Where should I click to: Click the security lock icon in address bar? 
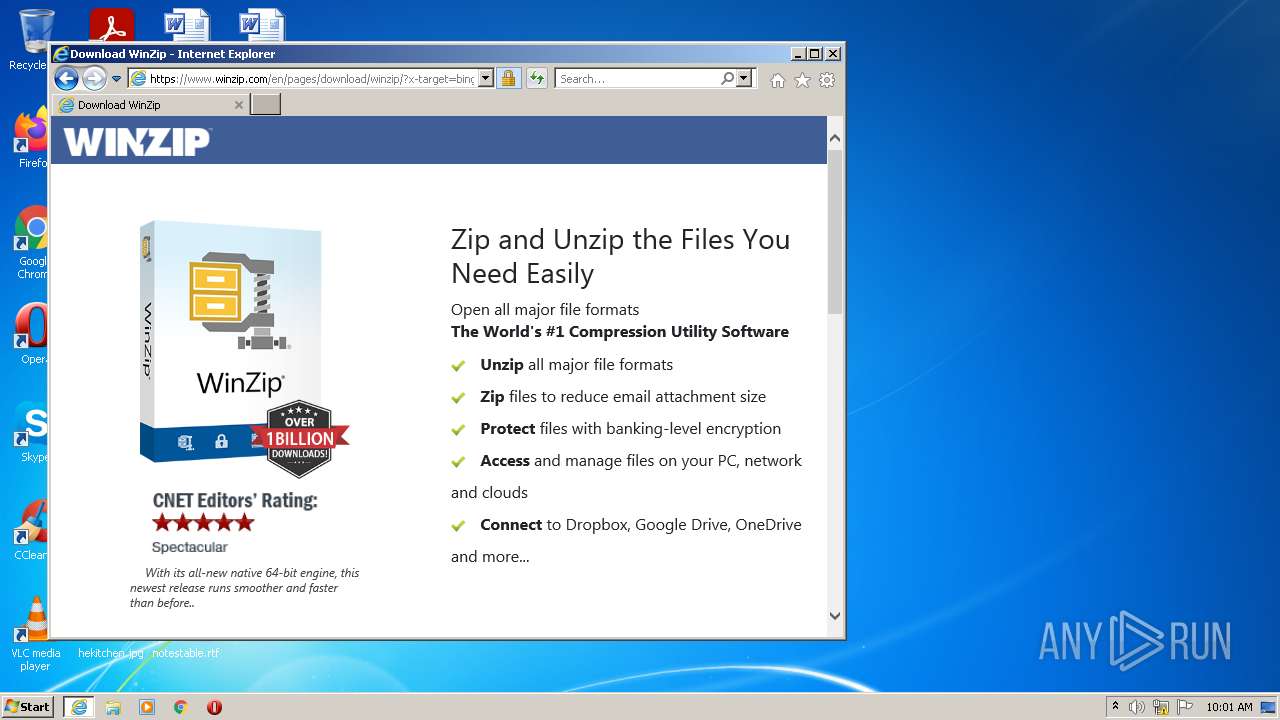[508, 79]
